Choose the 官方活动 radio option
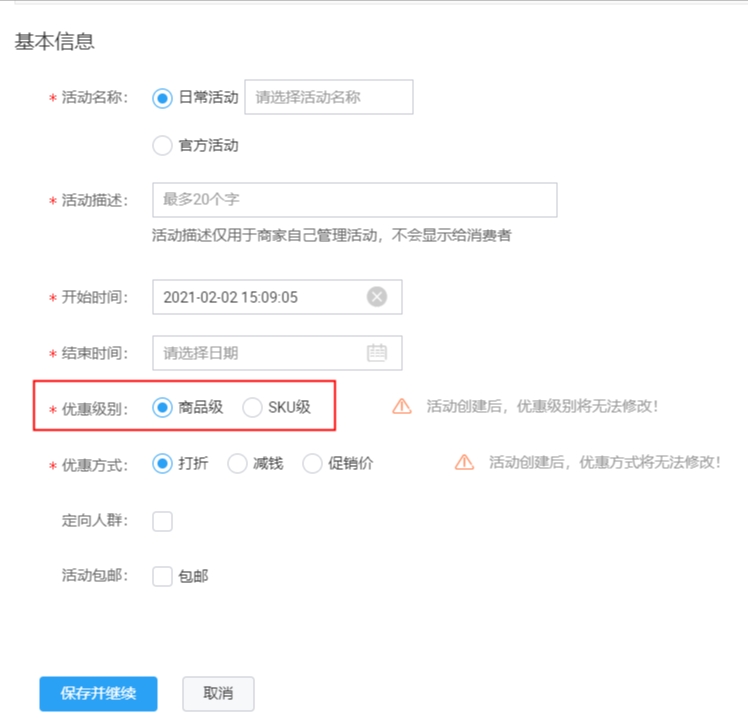The image size is (748, 720). pos(162,146)
